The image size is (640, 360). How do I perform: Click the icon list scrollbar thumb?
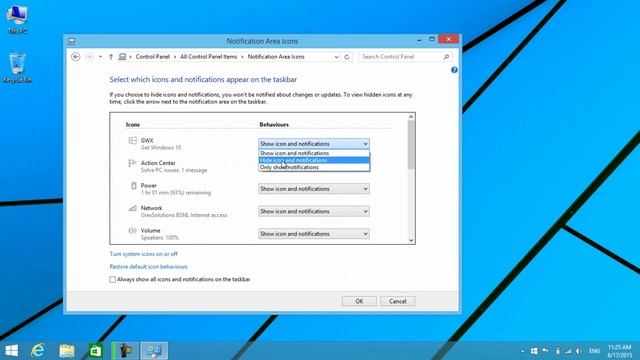(x=411, y=145)
